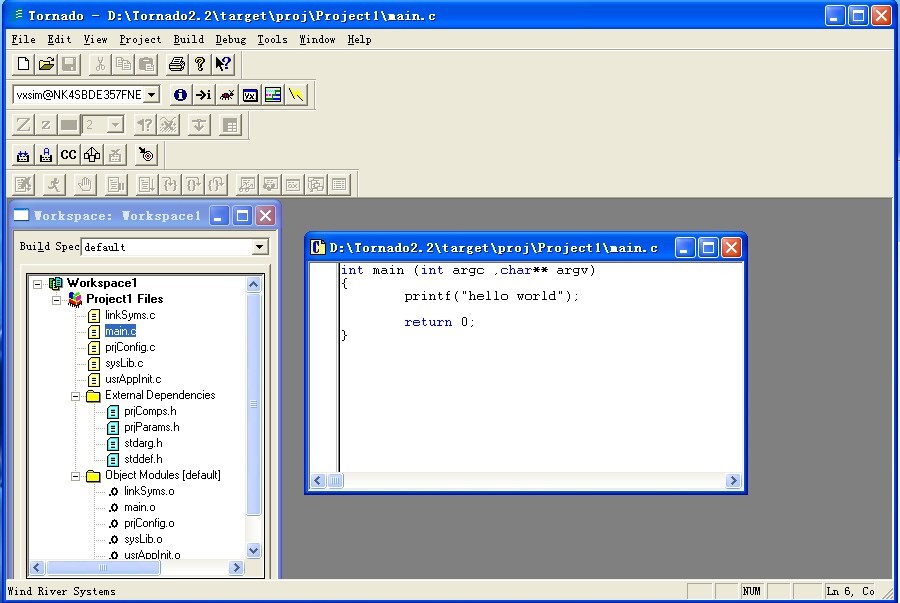
Task: Open the browser icon in launch toolbar
Action: [x=273, y=95]
